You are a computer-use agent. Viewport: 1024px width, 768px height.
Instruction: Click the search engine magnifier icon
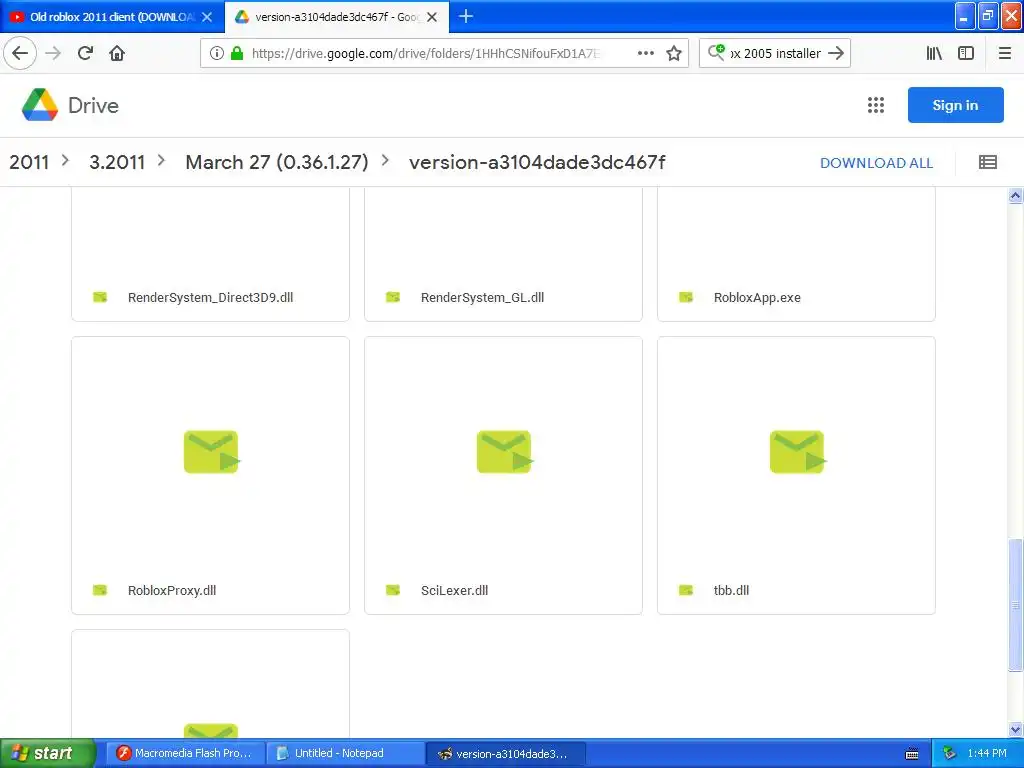(x=716, y=52)
